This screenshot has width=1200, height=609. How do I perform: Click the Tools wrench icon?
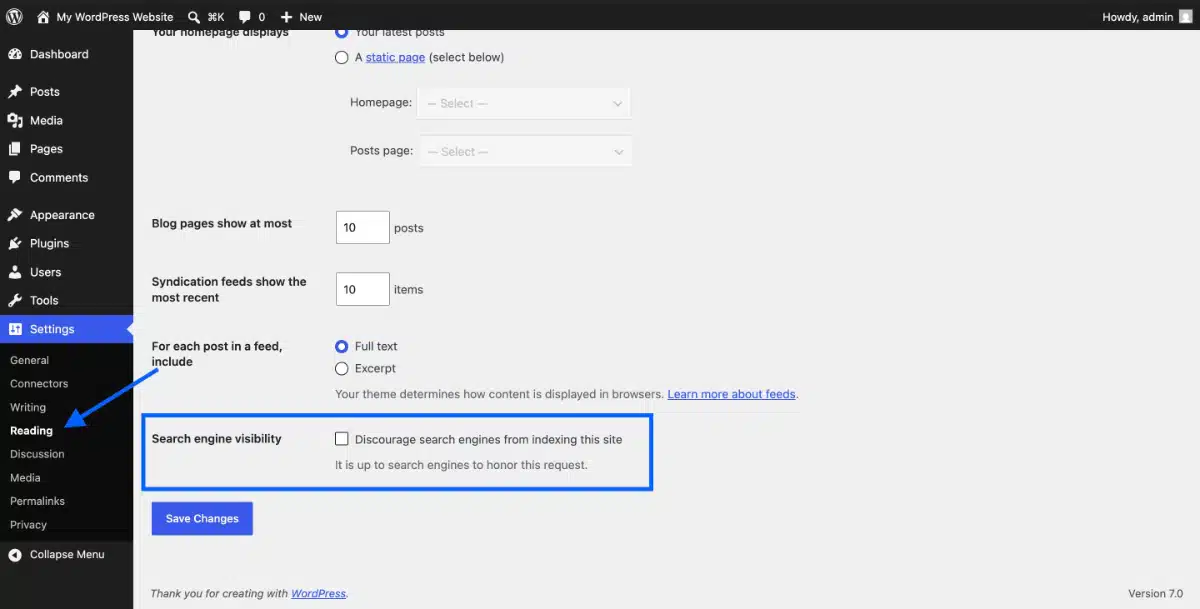15,300
